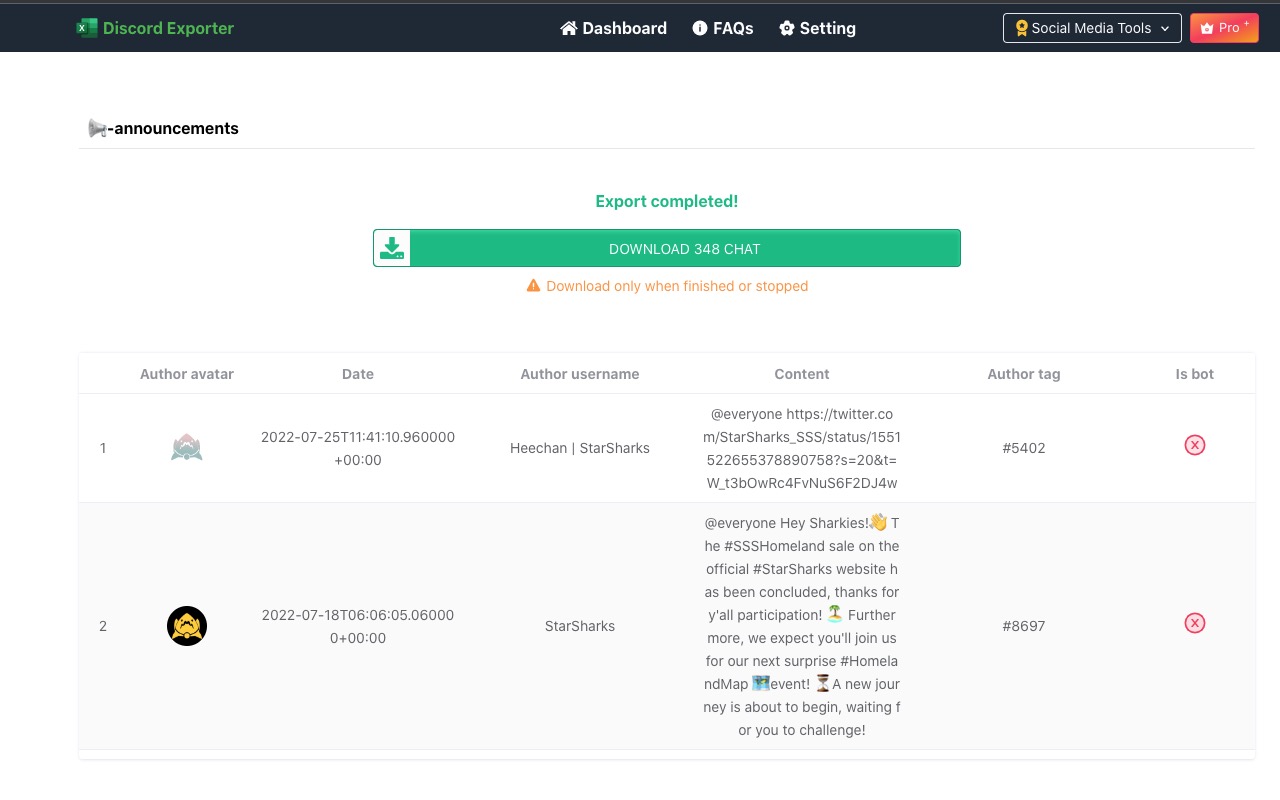Click the green download progress bar
The height and width of the screenshot is (800, 1280).
coord(685,248)
